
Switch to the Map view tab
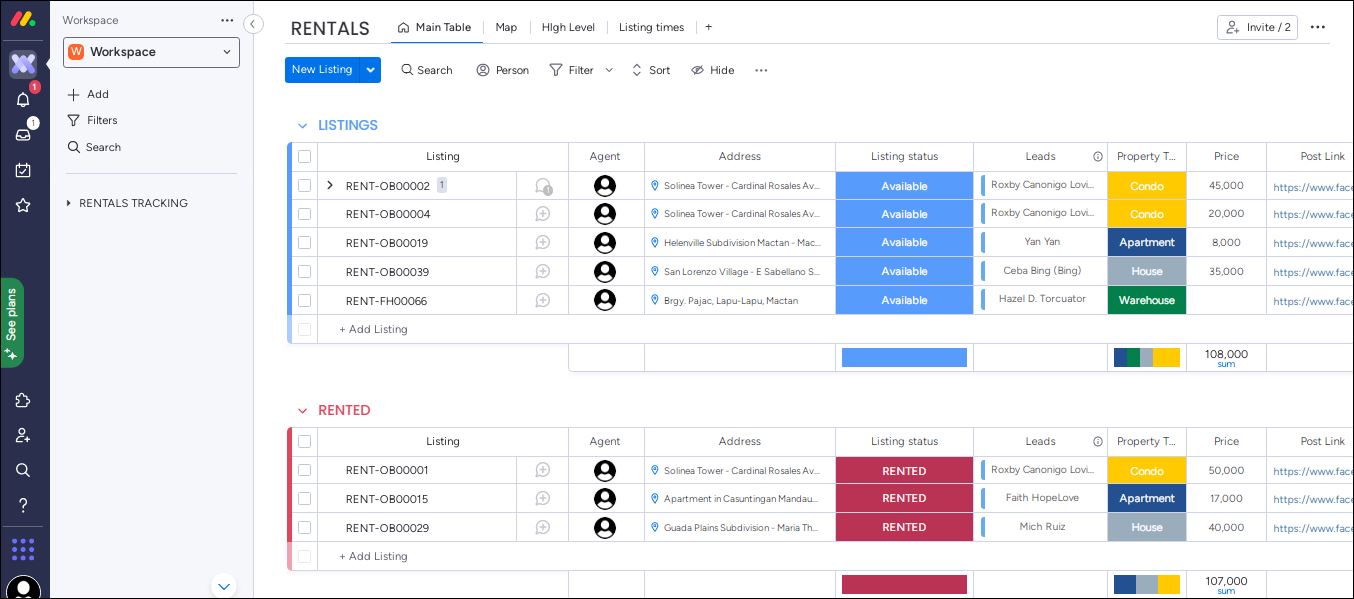click(x=506, y=27)
